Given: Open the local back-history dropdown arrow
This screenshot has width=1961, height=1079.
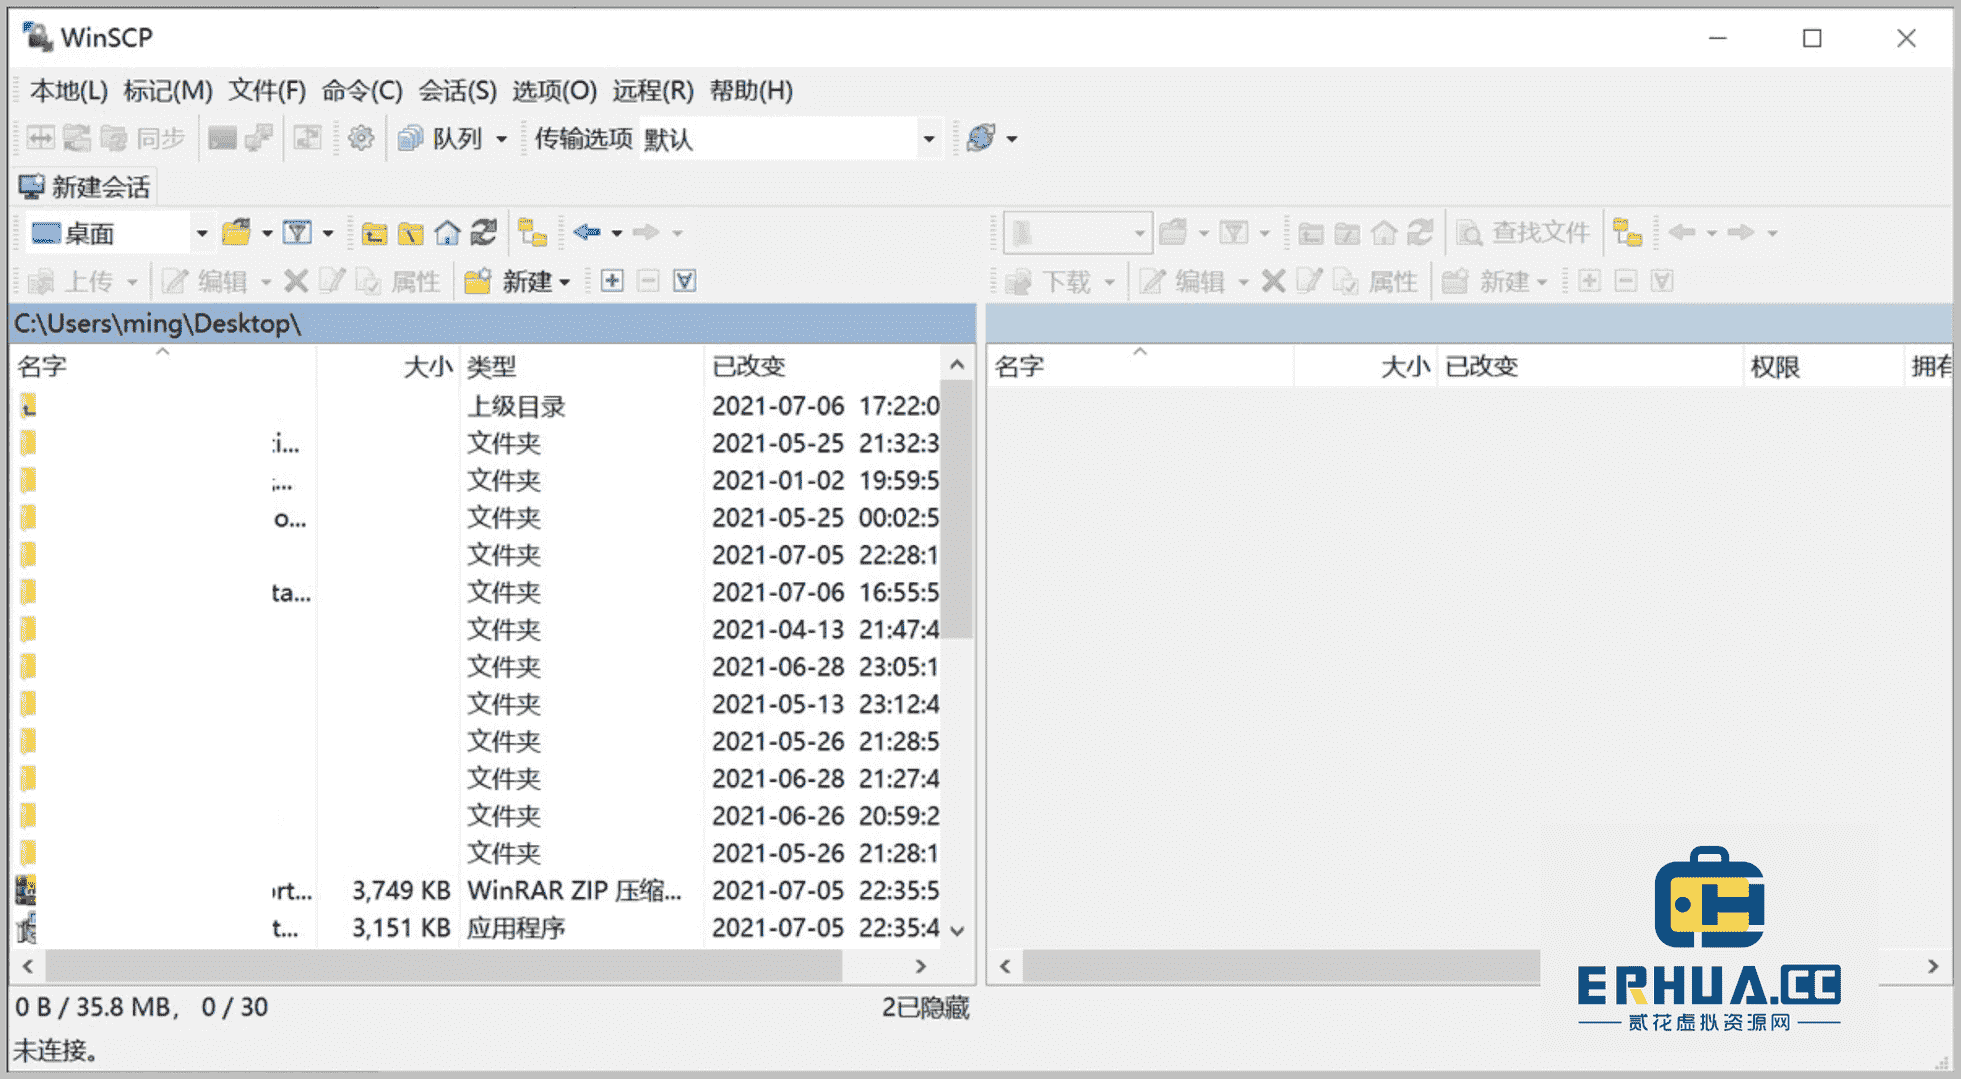Looking at the screenshot, I should 617,234.
